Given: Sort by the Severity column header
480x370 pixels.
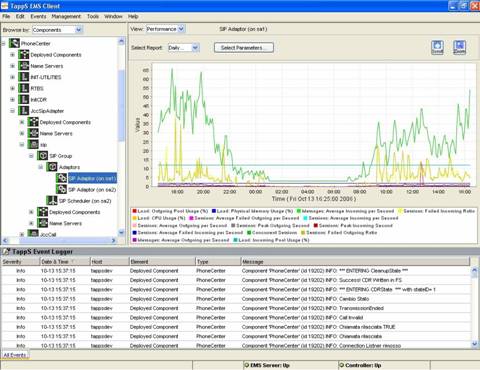Looking at the screenshot, I should (20, 262).
